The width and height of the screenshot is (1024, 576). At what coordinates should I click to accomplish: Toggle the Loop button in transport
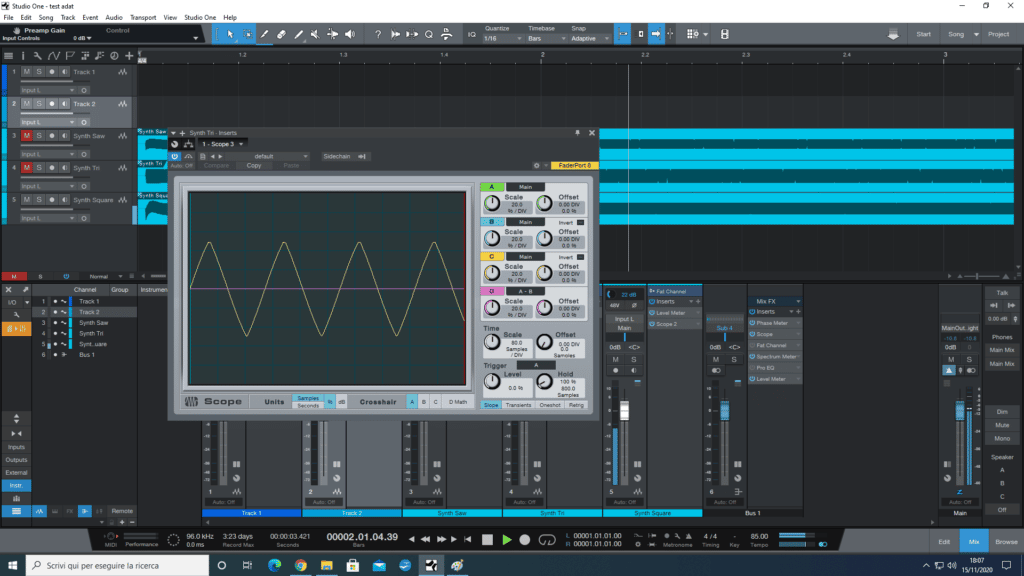pos(547,540)
